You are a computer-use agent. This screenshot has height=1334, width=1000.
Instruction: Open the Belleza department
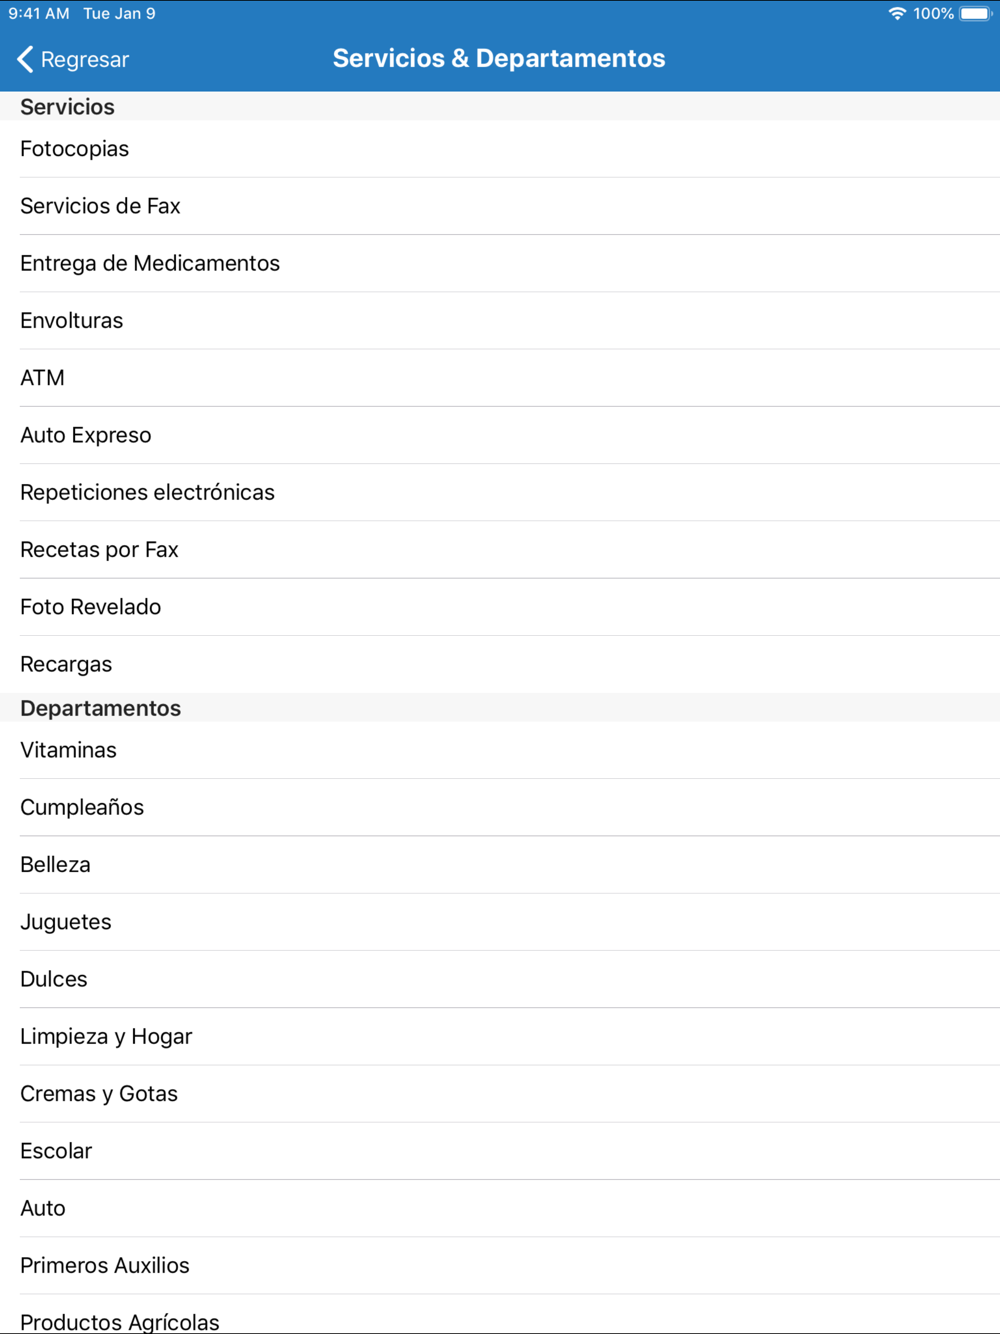500,865
